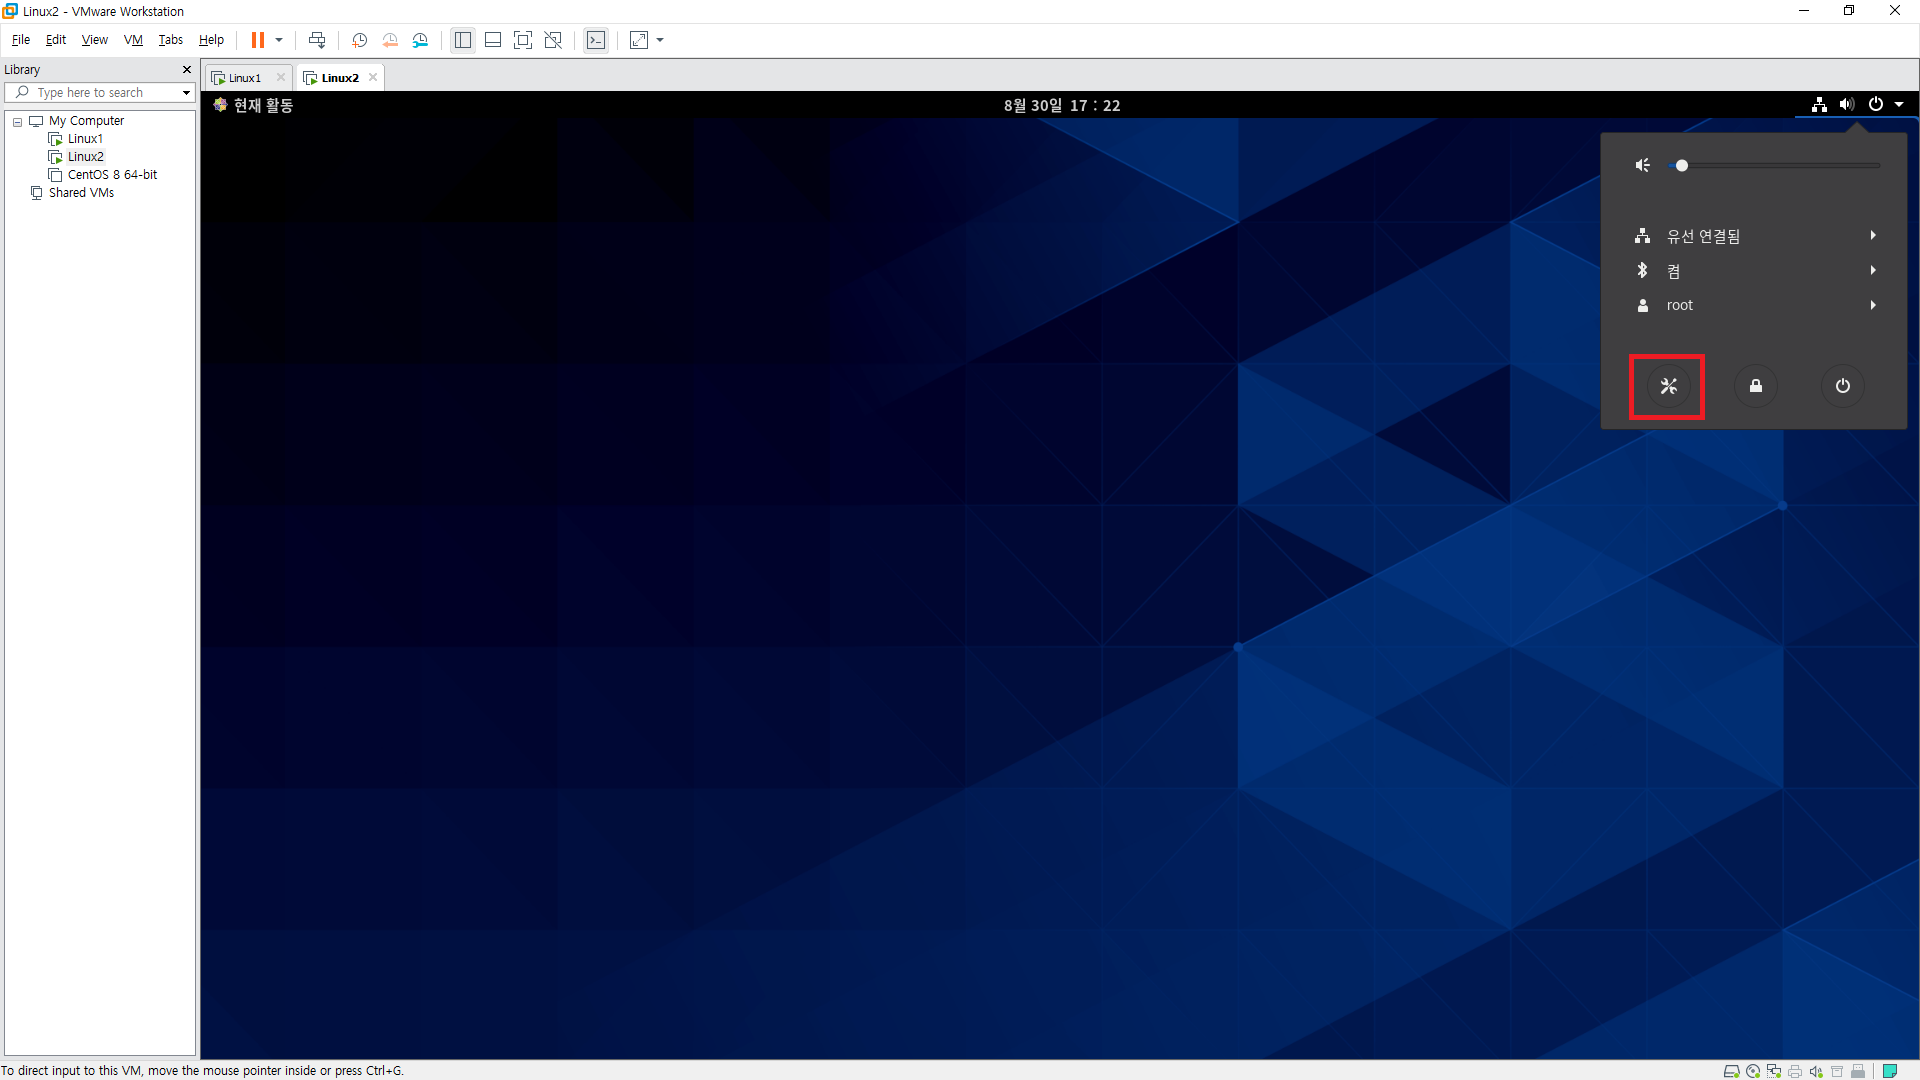This screenshot has width=1920, height=1080.
Task: Open the VM menu
Action: point(133,40)
